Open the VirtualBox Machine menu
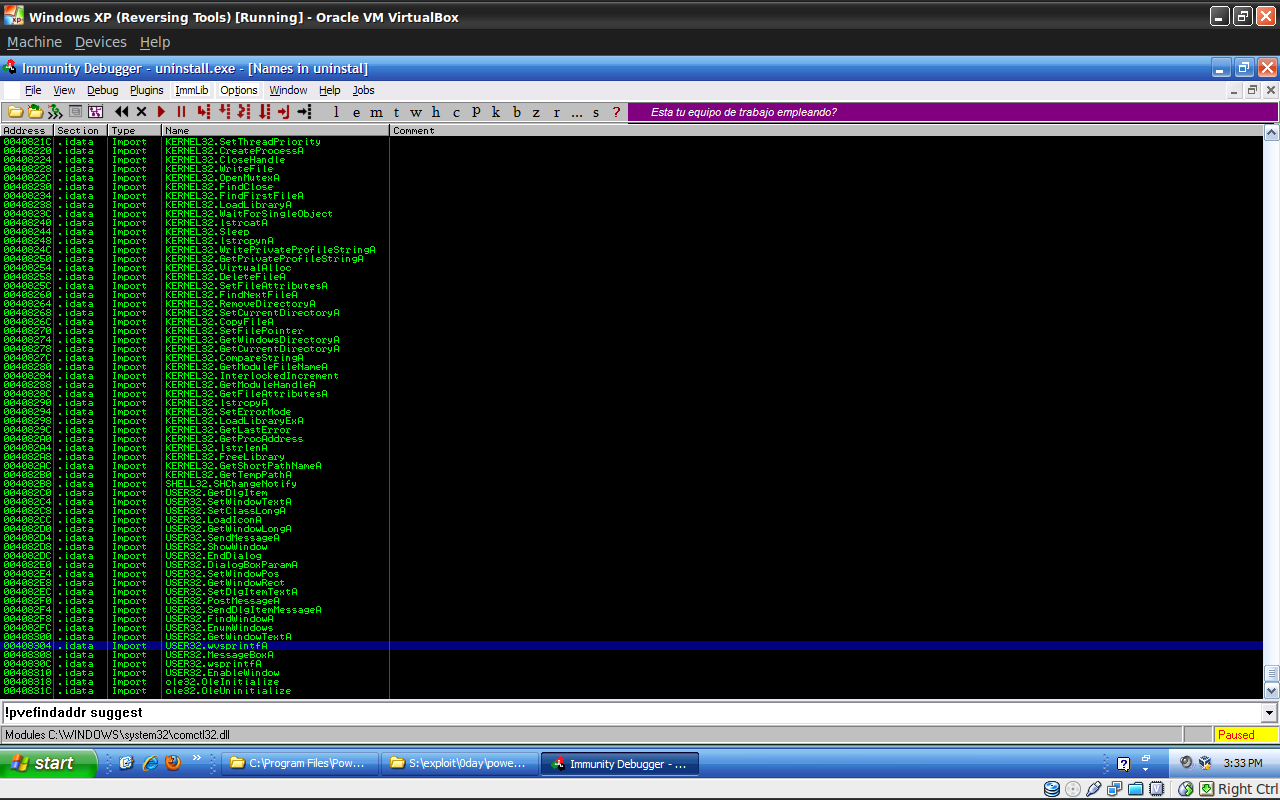This screenshot has height=800, width=1280. [x=34, y=42]
